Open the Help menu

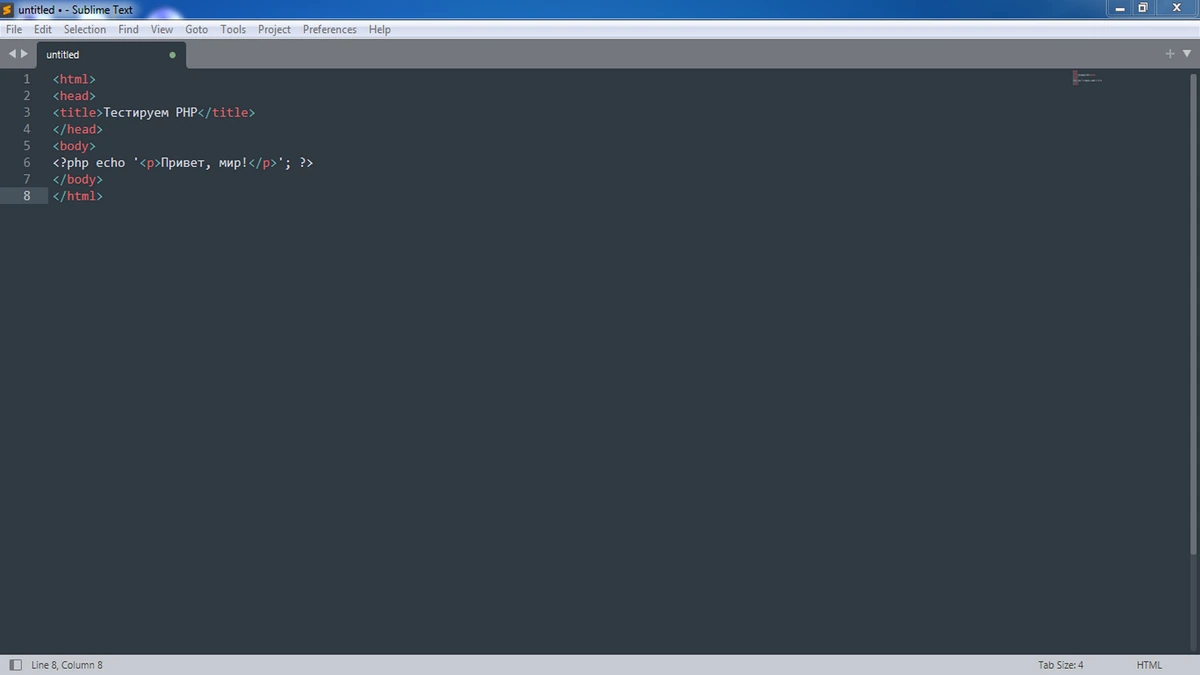coord(379,29)
